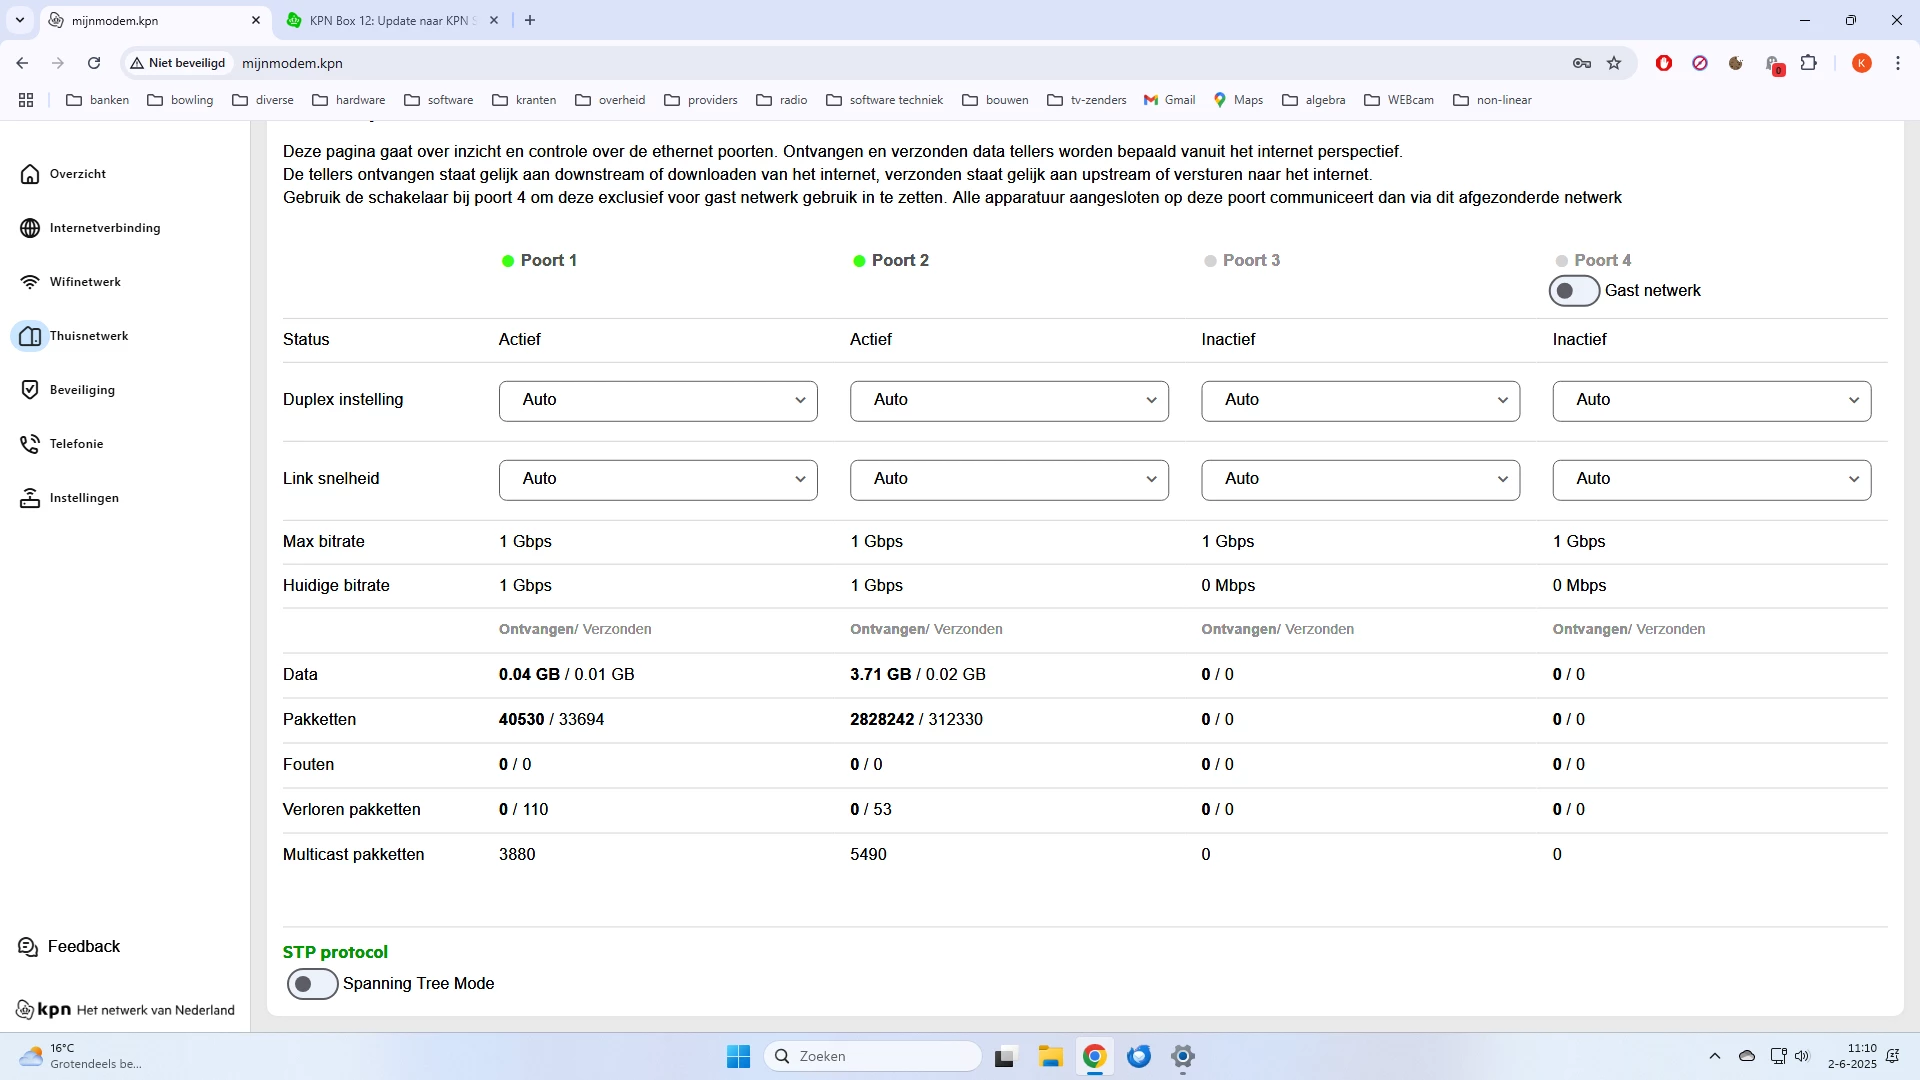Enable Gast netwerk toggle for Poort 4
The height and width of the screenshot is (1080, 1920).
coord(1574,291)
